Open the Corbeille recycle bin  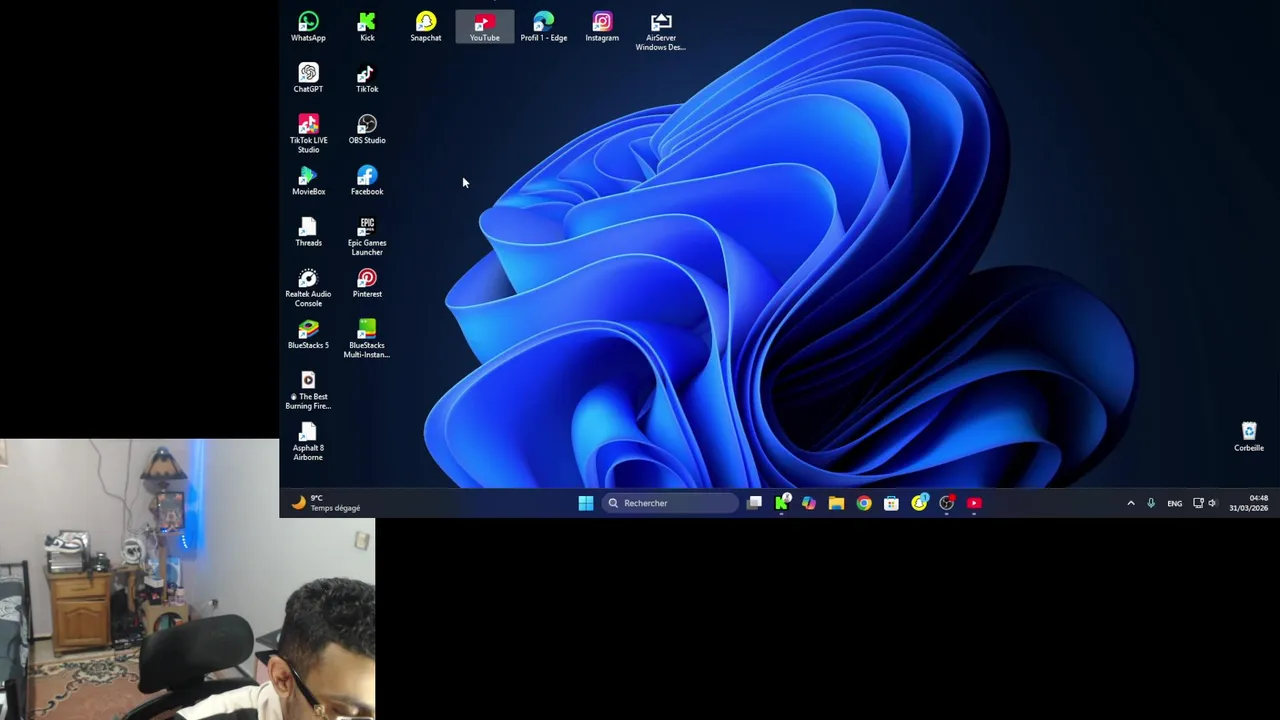[x=1249, y=437]
